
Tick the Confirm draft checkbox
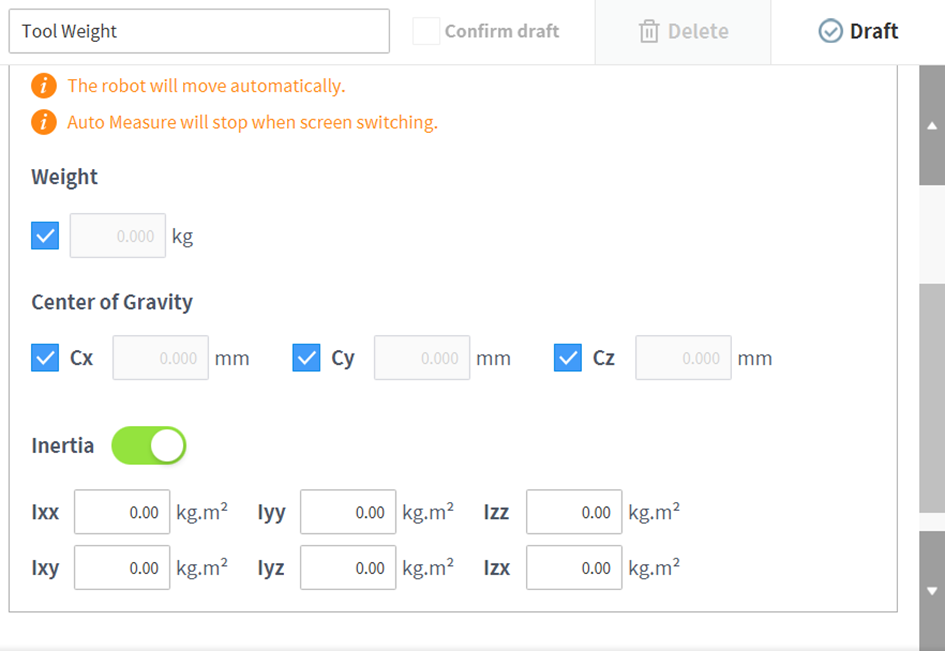(427, 32)
